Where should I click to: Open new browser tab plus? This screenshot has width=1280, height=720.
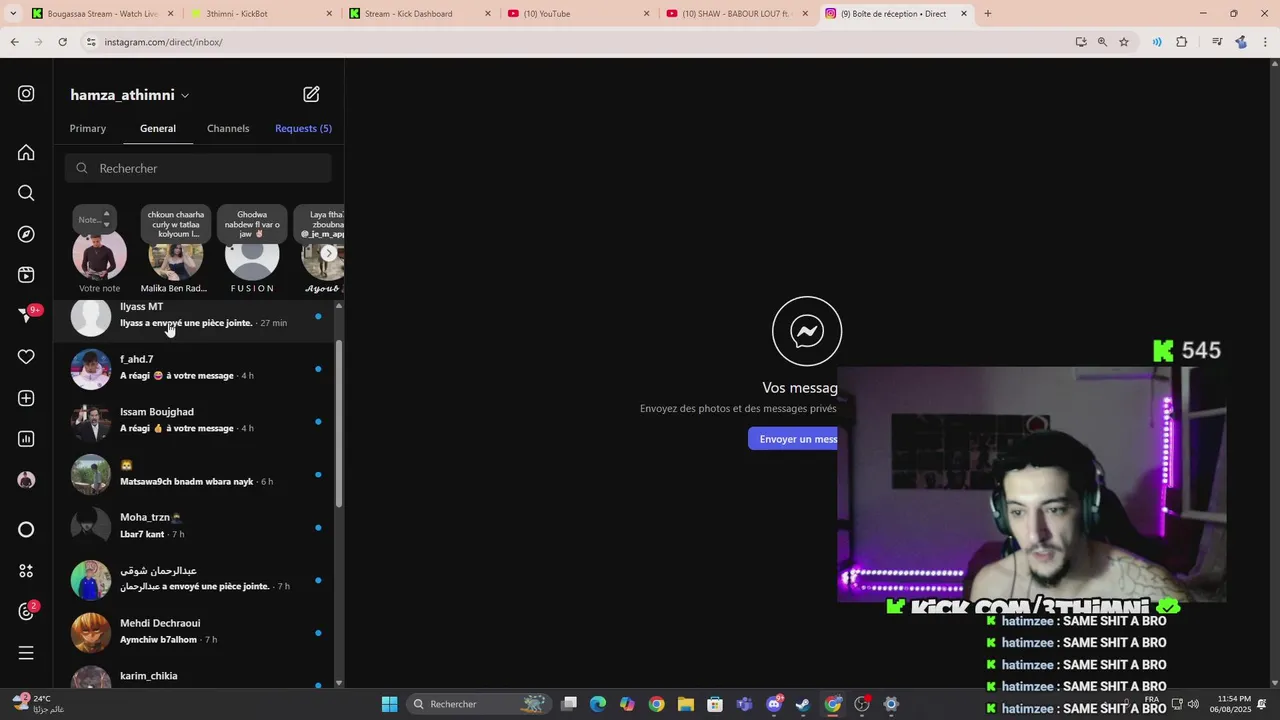(988, 14)
